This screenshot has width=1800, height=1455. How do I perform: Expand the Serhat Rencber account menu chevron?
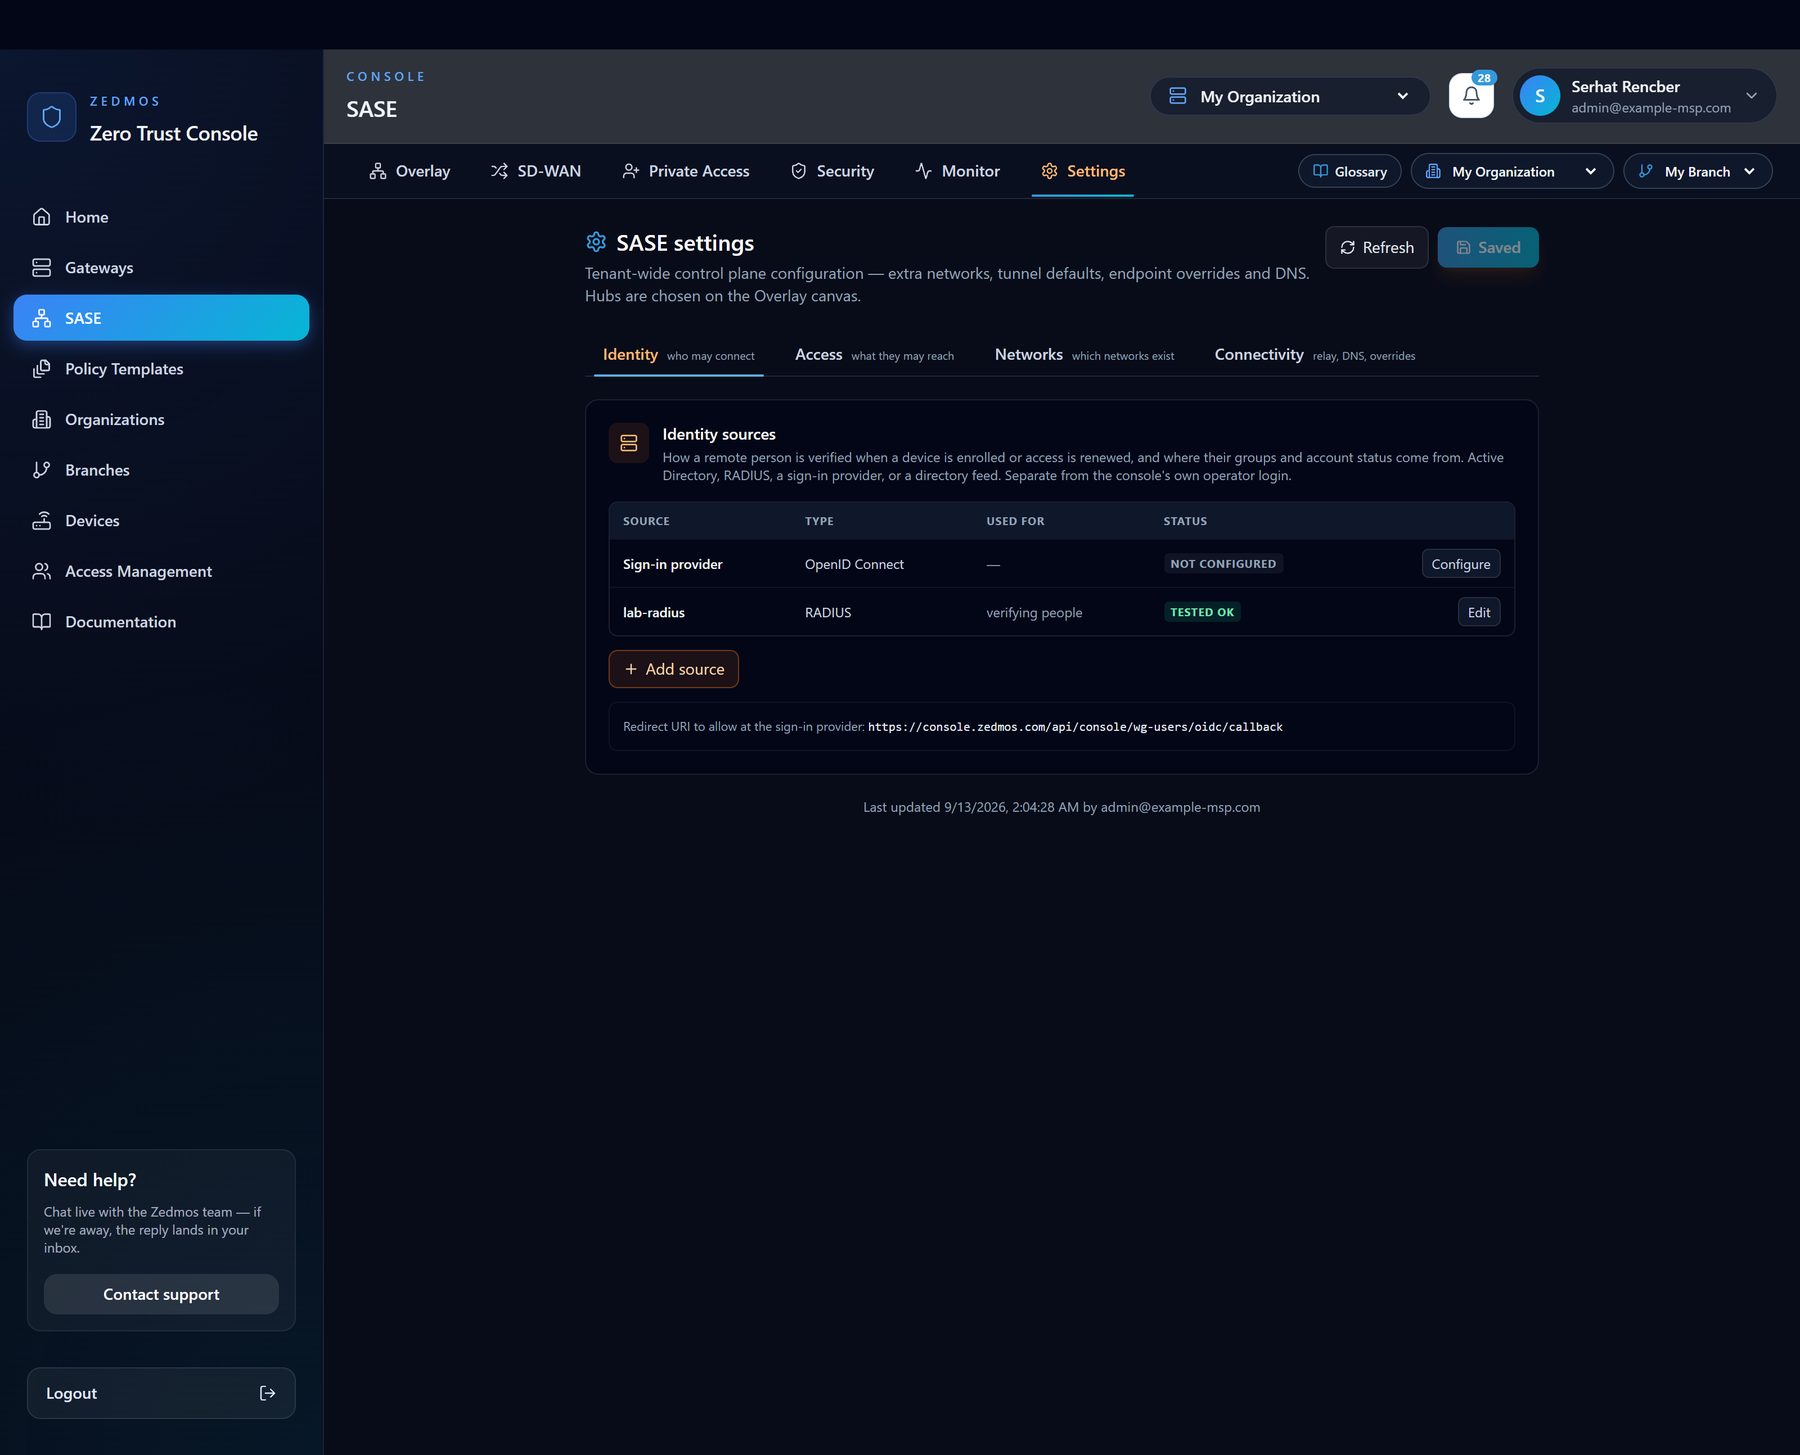coord(1752,96)
